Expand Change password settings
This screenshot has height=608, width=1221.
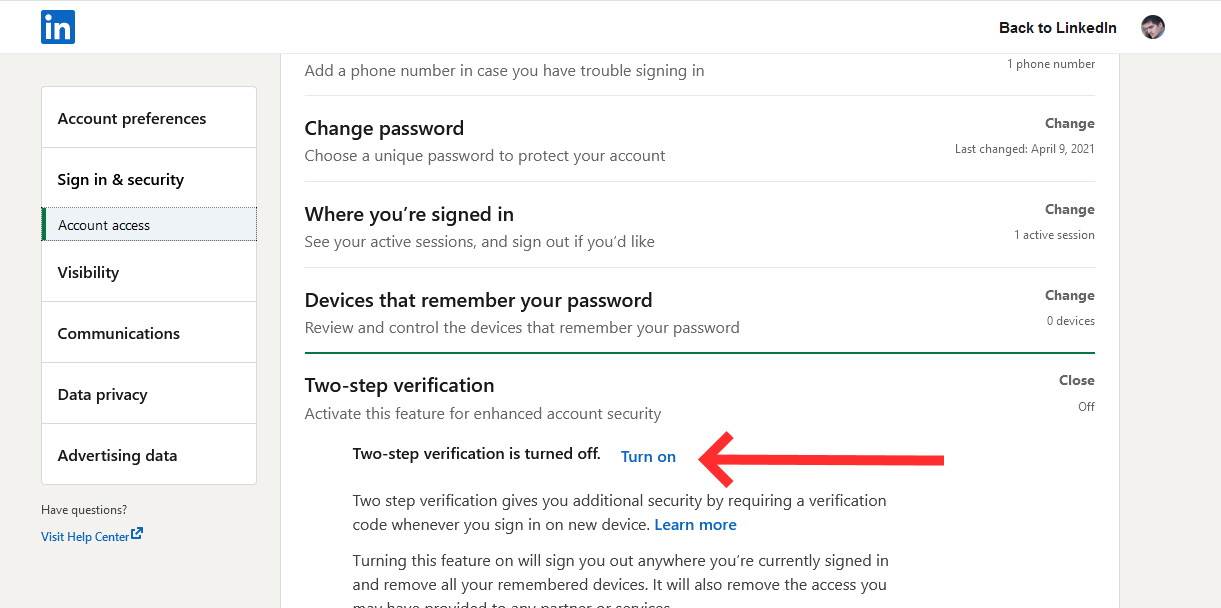[1069, 123]
